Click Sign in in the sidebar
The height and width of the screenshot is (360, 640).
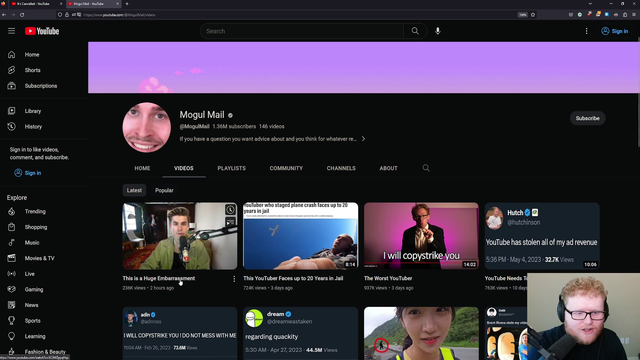click(28, 173)
